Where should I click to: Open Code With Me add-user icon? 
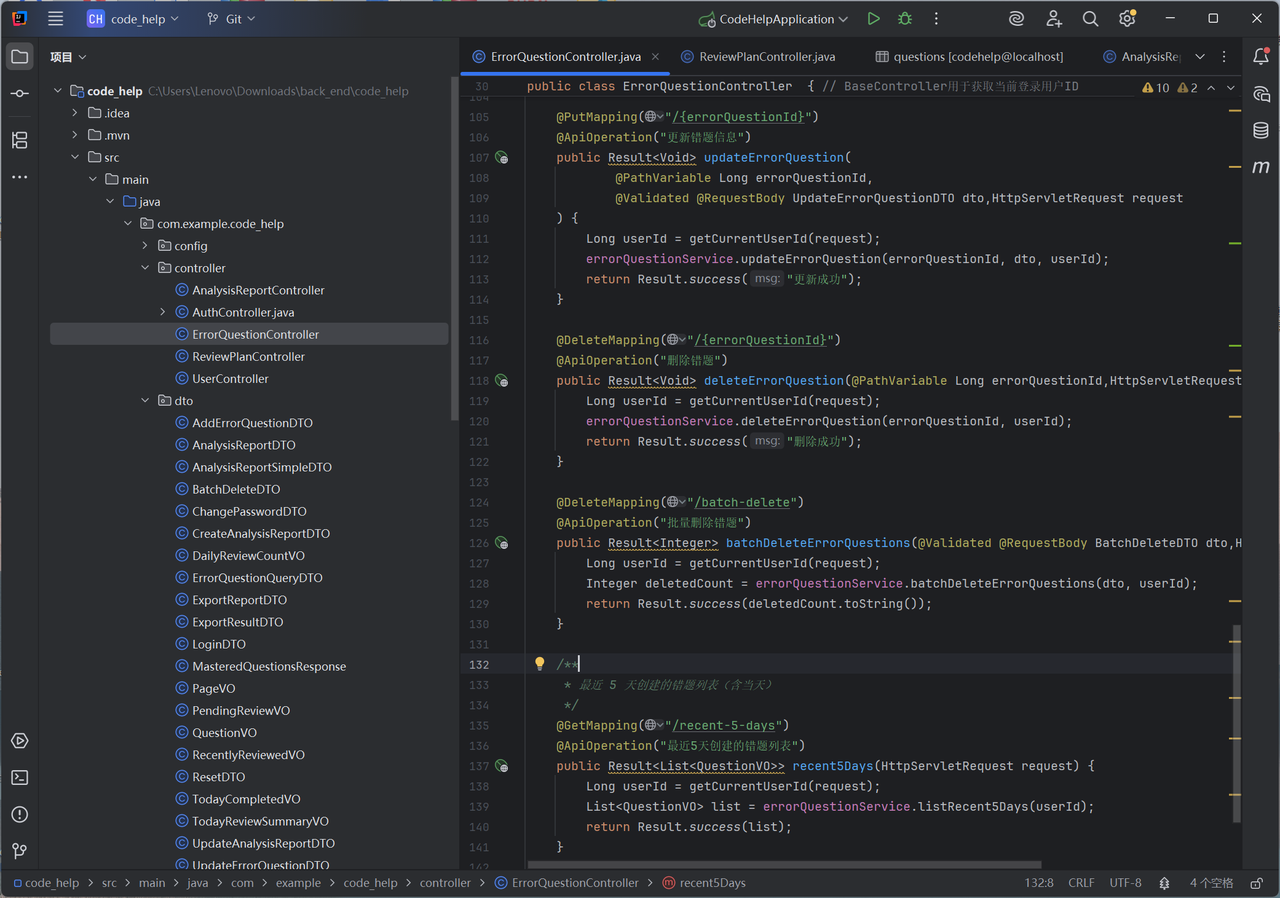point(1054,19)
